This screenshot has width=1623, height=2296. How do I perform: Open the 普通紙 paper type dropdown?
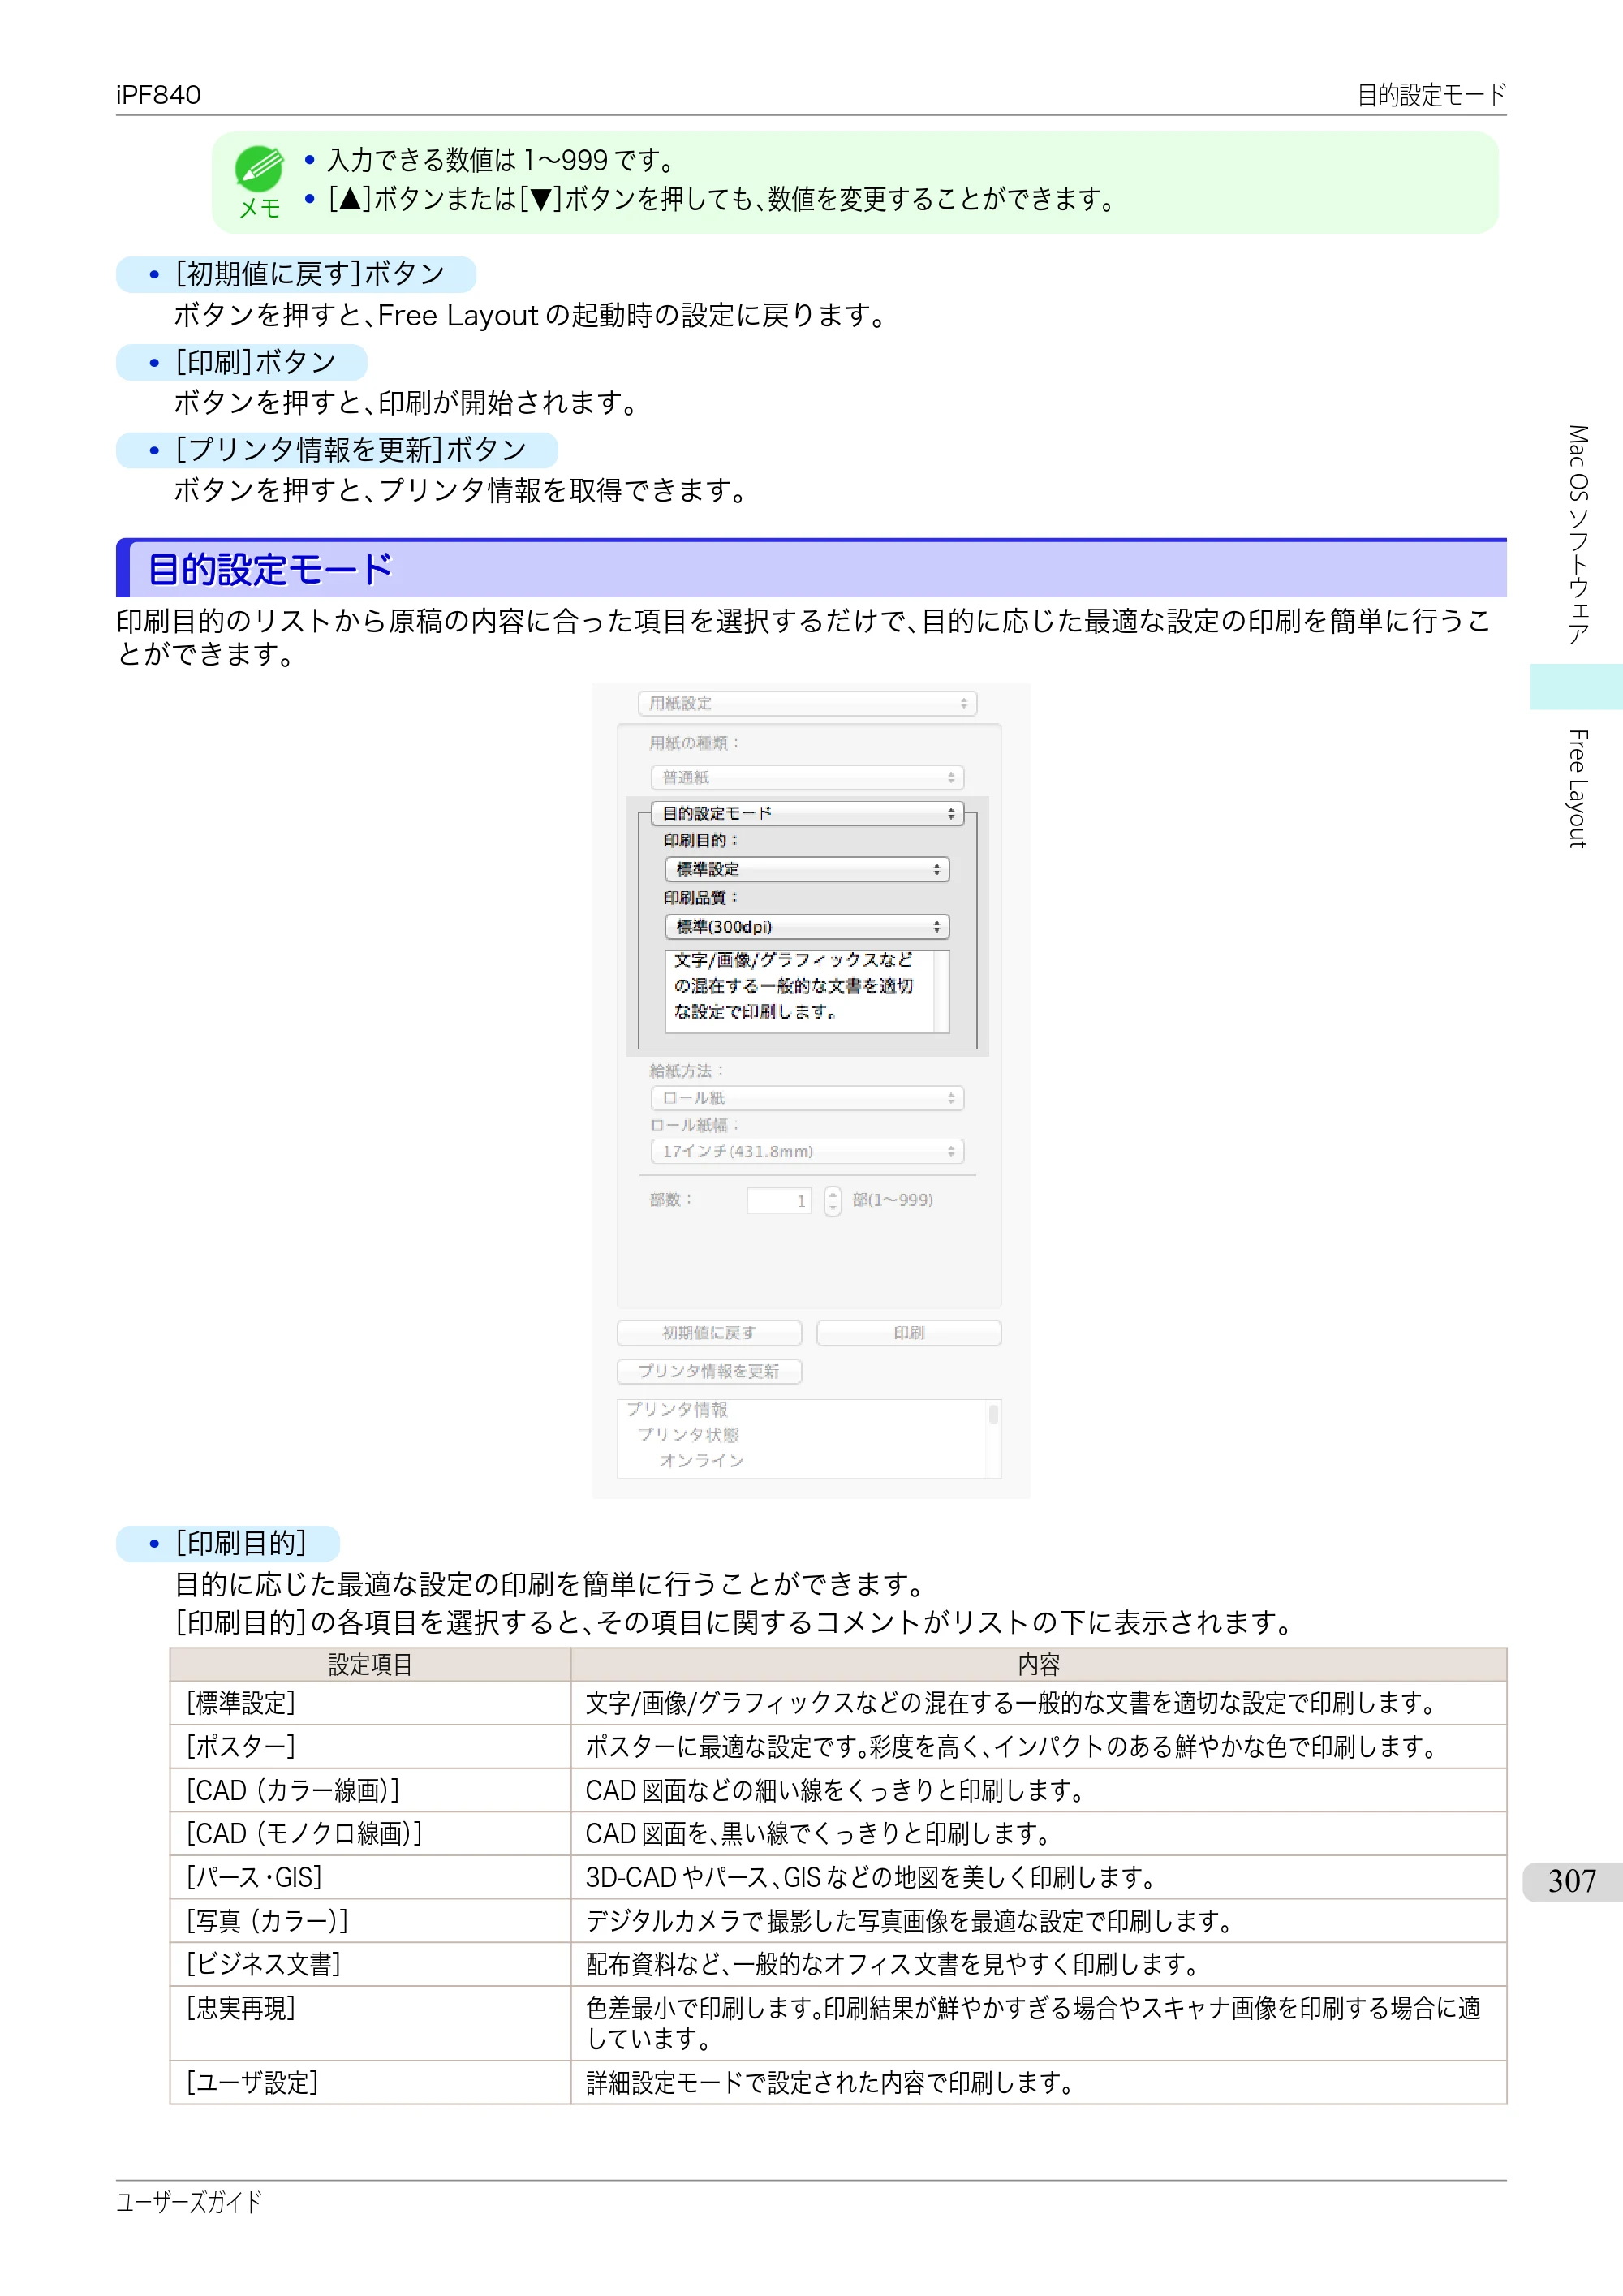pos(807,777)
